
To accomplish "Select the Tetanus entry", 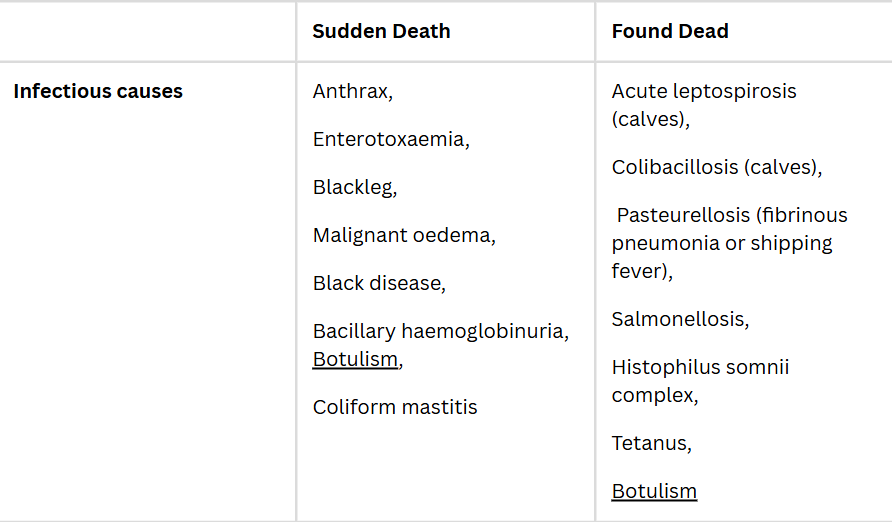I will tap(650, 443).
